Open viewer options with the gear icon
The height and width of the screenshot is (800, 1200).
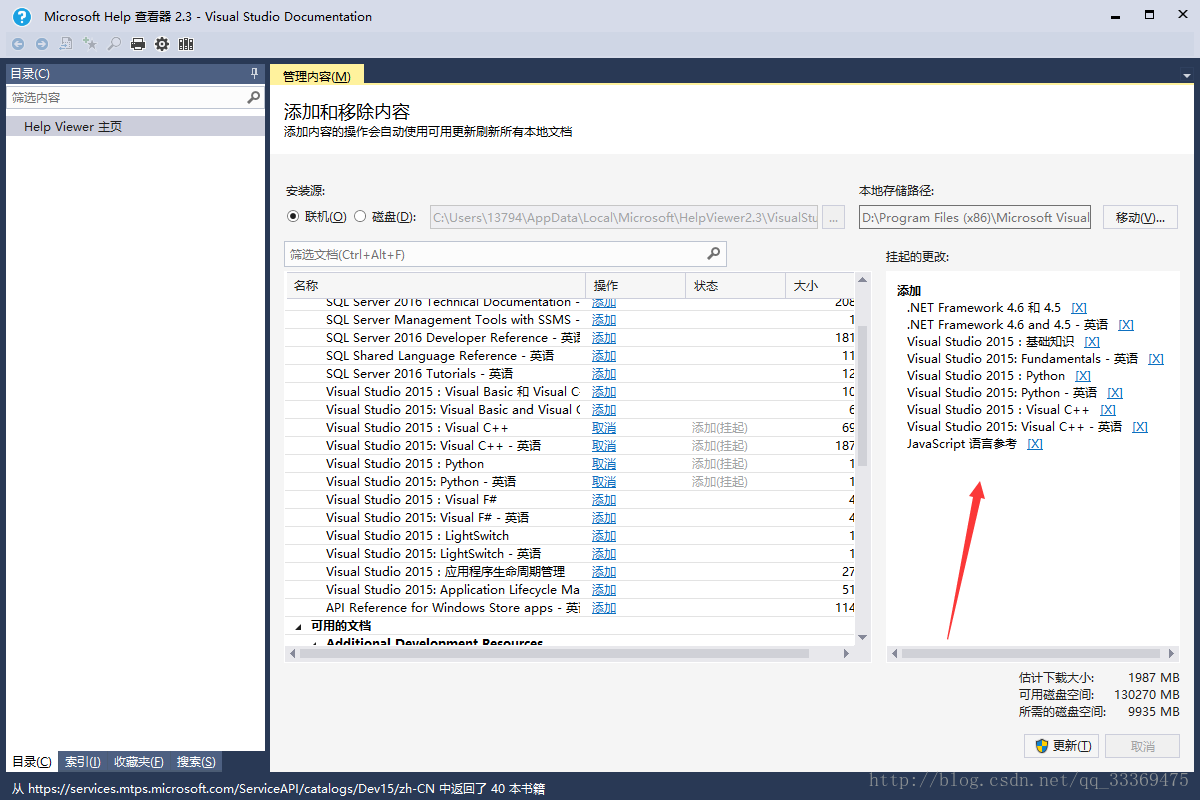click(162, 44)
